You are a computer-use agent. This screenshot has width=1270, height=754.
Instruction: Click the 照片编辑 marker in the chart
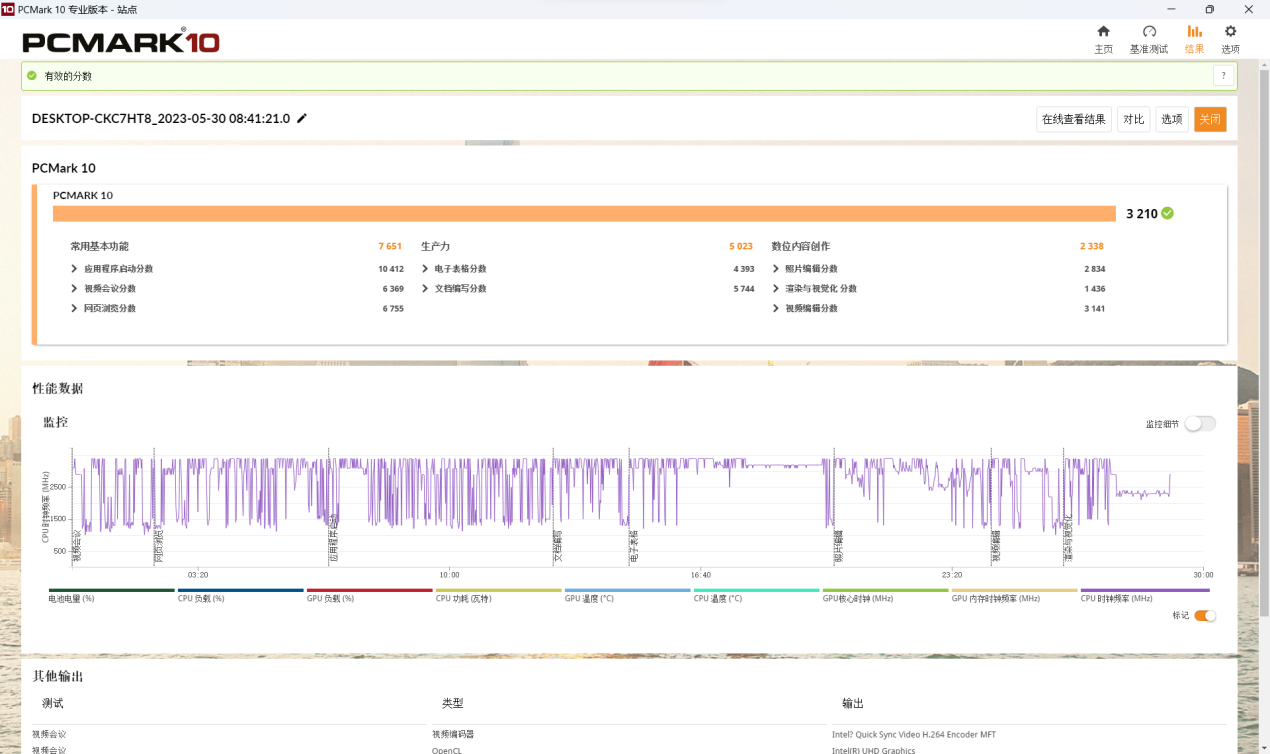pyautogui.click(x=839, y=548)
